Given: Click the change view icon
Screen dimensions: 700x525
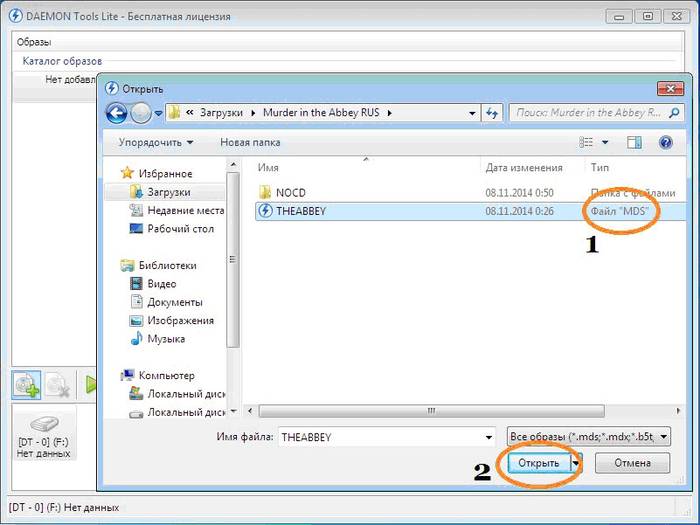Looking at the screenshot, I should coord(587,143).
